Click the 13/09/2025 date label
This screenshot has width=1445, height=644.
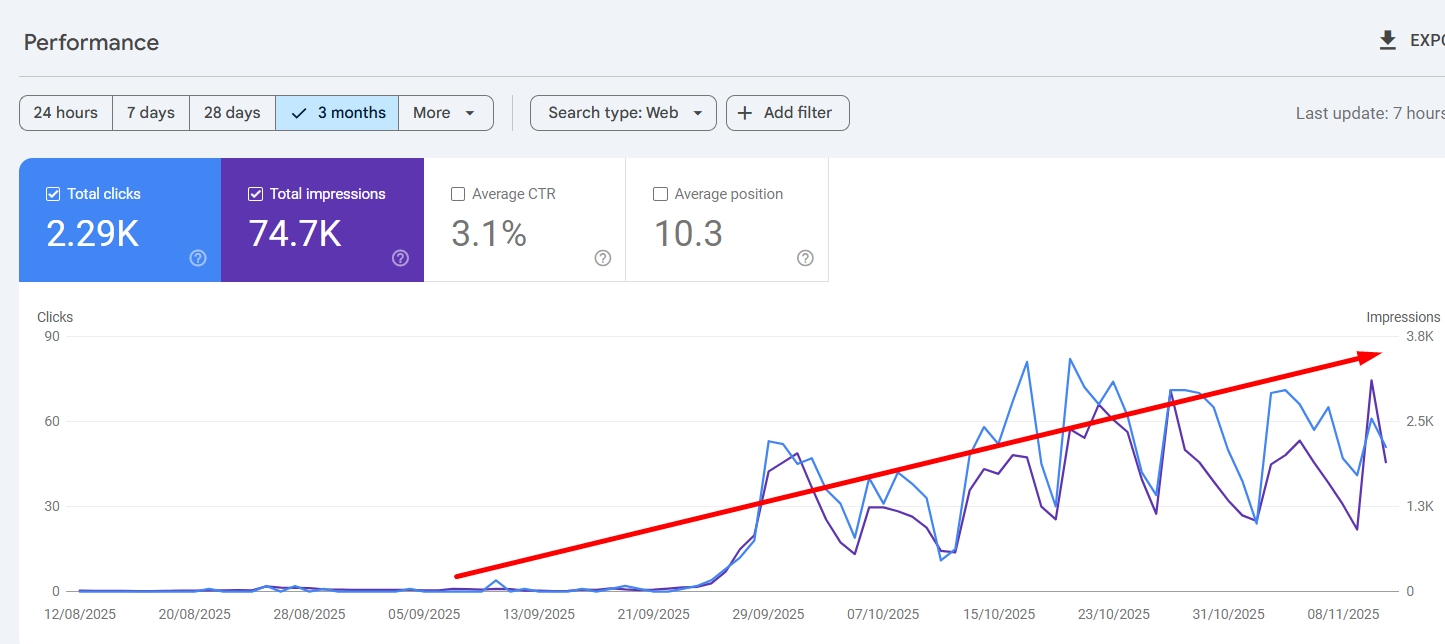539,614
